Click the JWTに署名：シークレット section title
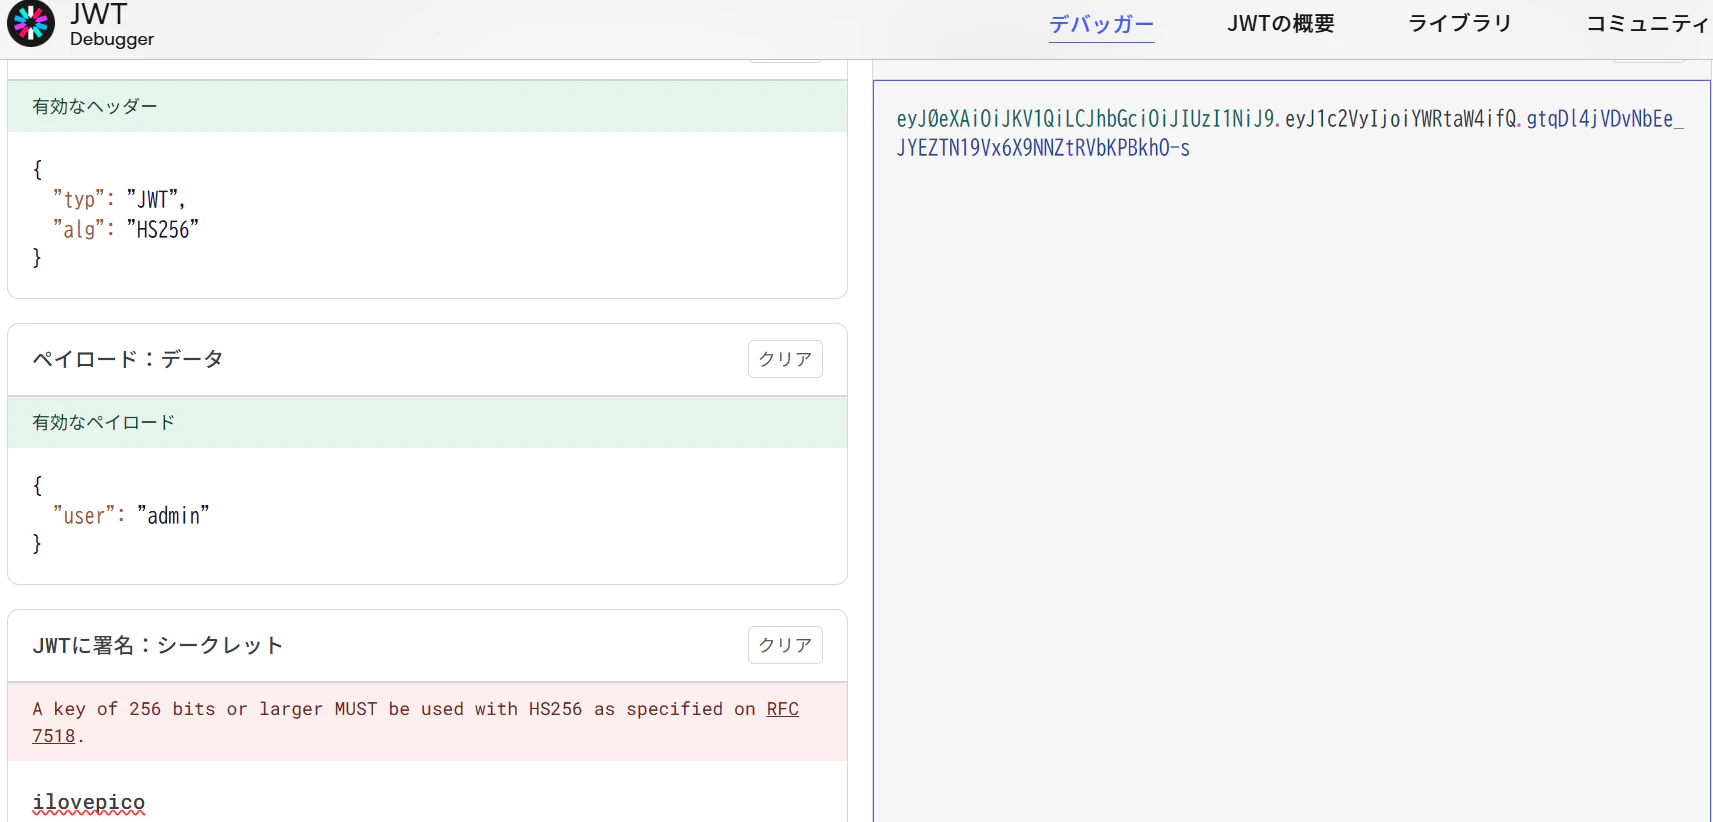Screen dimensions: 1713x822 [x=158, y=645]
